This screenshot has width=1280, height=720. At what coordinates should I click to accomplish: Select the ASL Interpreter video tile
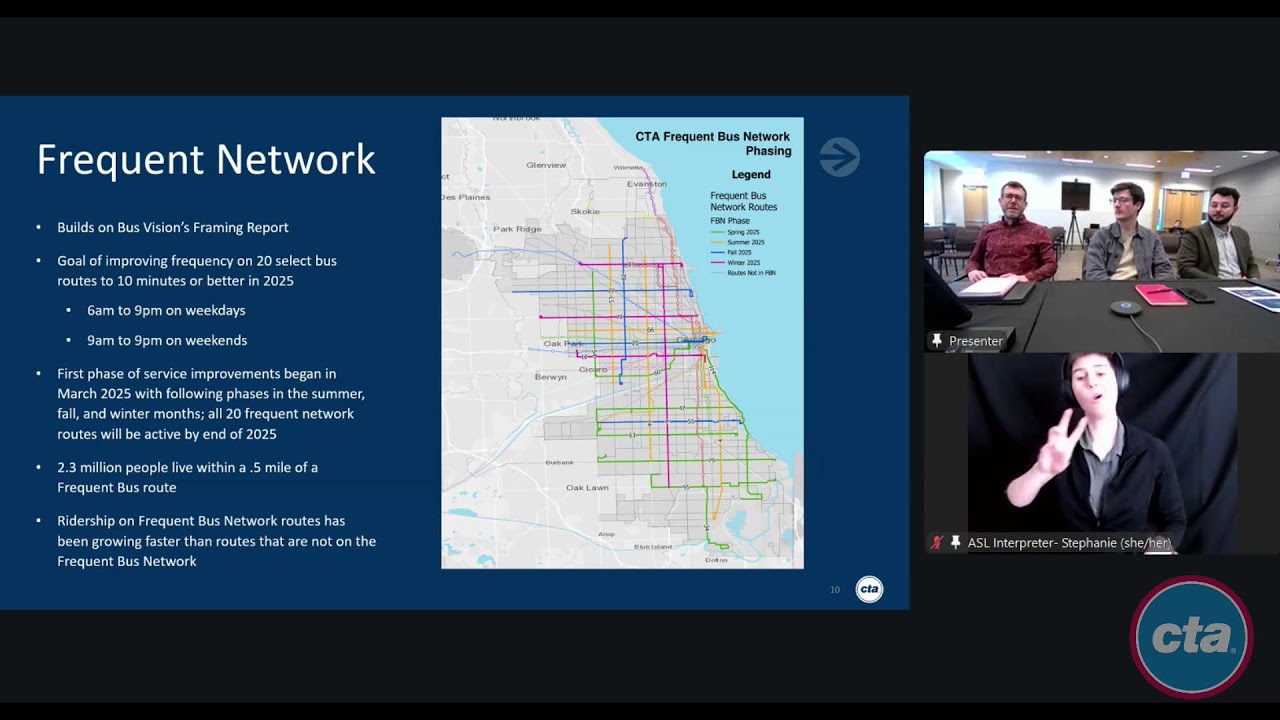click(1102, 453)
